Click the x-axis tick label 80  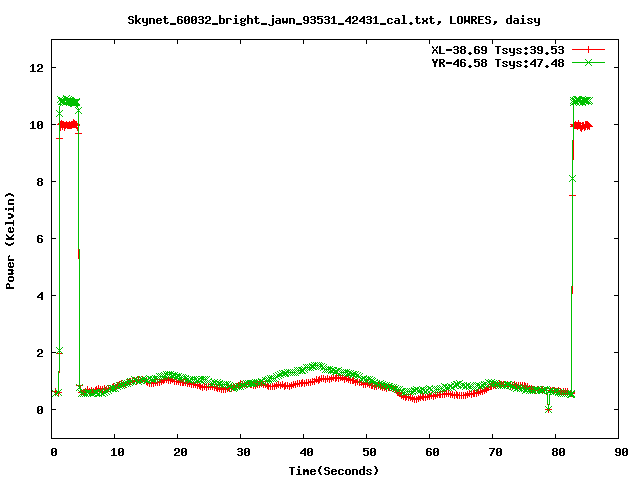click(x=558, y=452)
